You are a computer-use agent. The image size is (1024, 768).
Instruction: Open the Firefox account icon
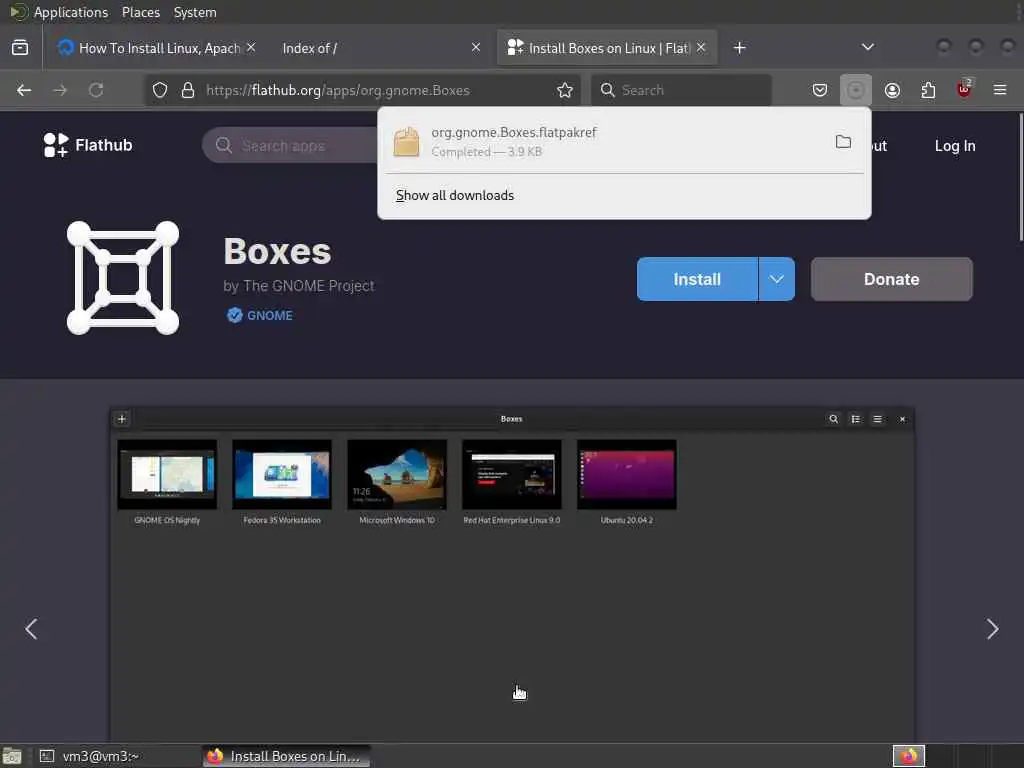click(x=892, y=90)
